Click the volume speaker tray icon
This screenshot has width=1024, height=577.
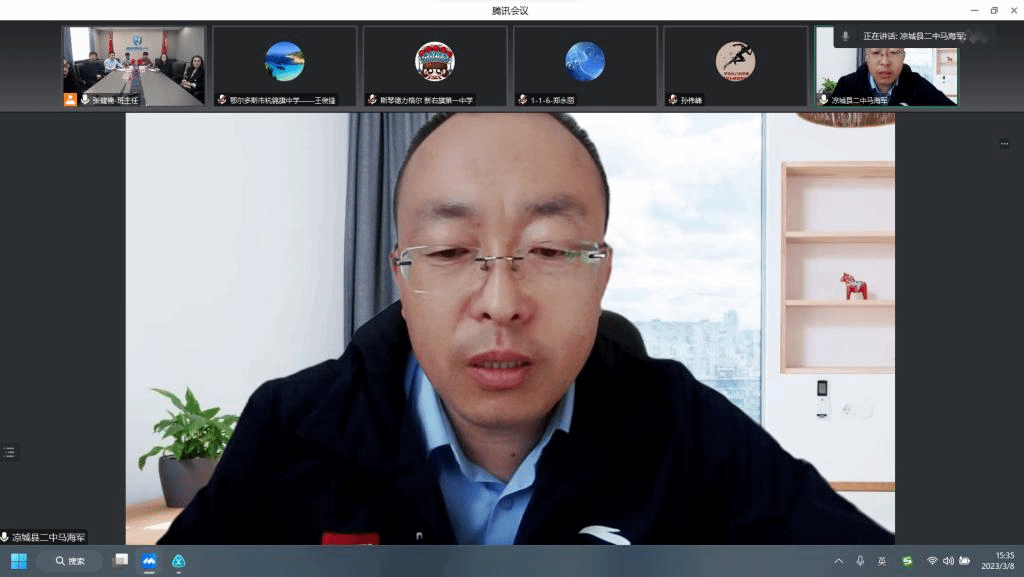click(948, 561)
